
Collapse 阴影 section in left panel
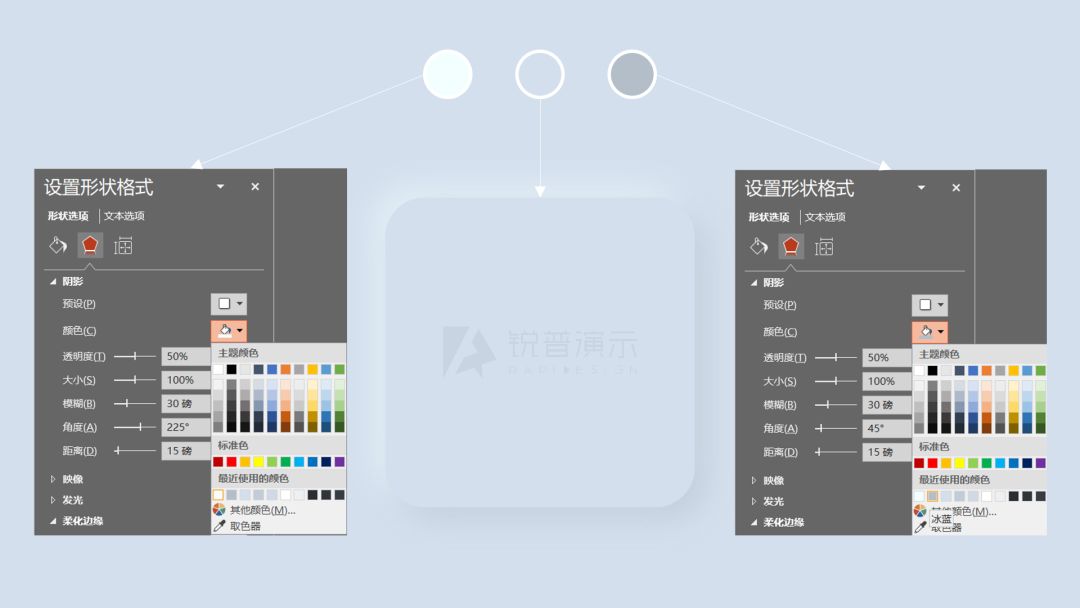pyautogui.click(x=53, y=282)
